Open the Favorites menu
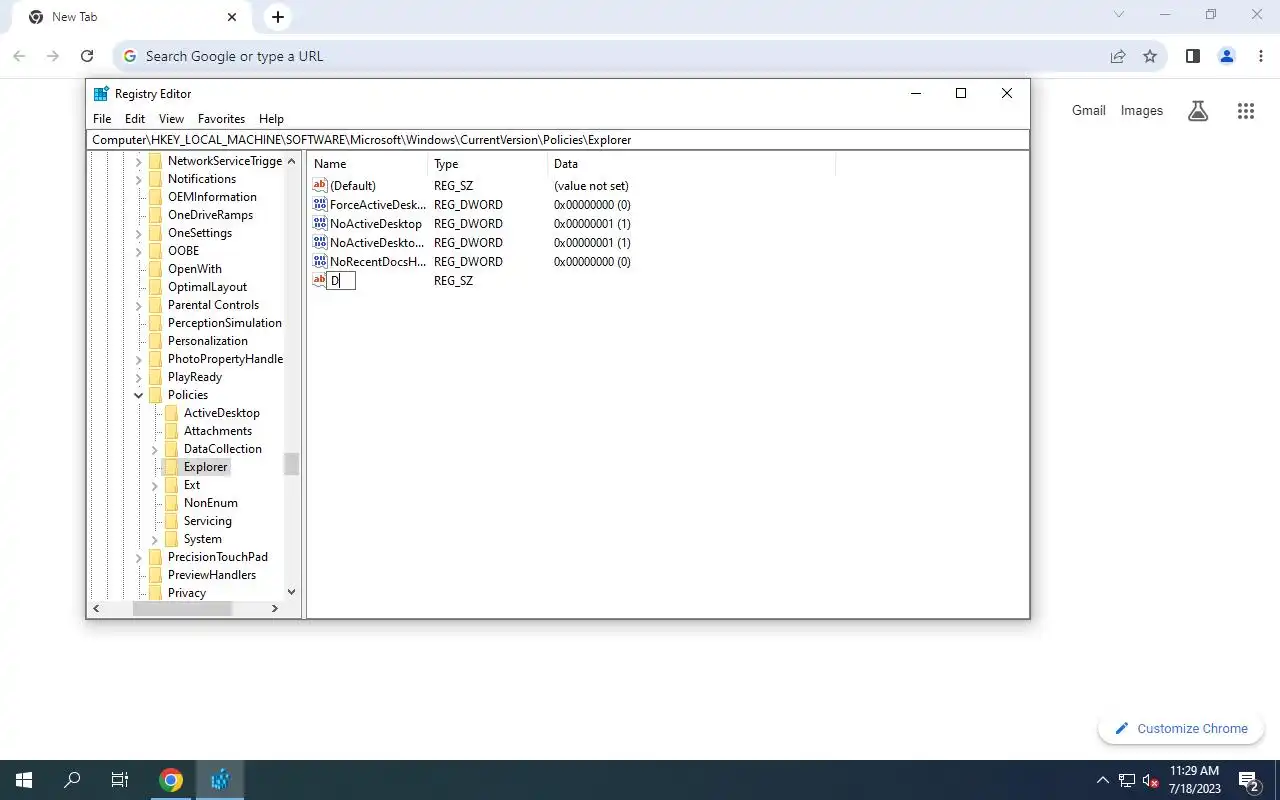 (221, 118)
